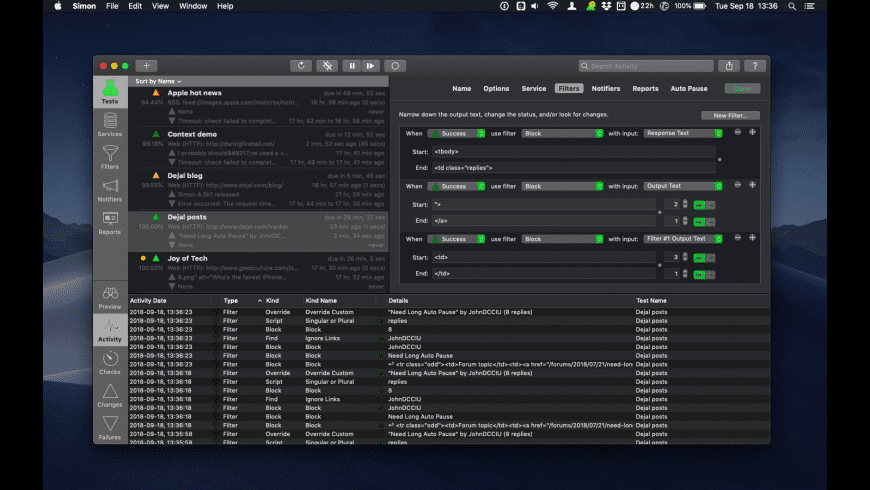Remove the first filter with minus icon

tap(737, 132)
